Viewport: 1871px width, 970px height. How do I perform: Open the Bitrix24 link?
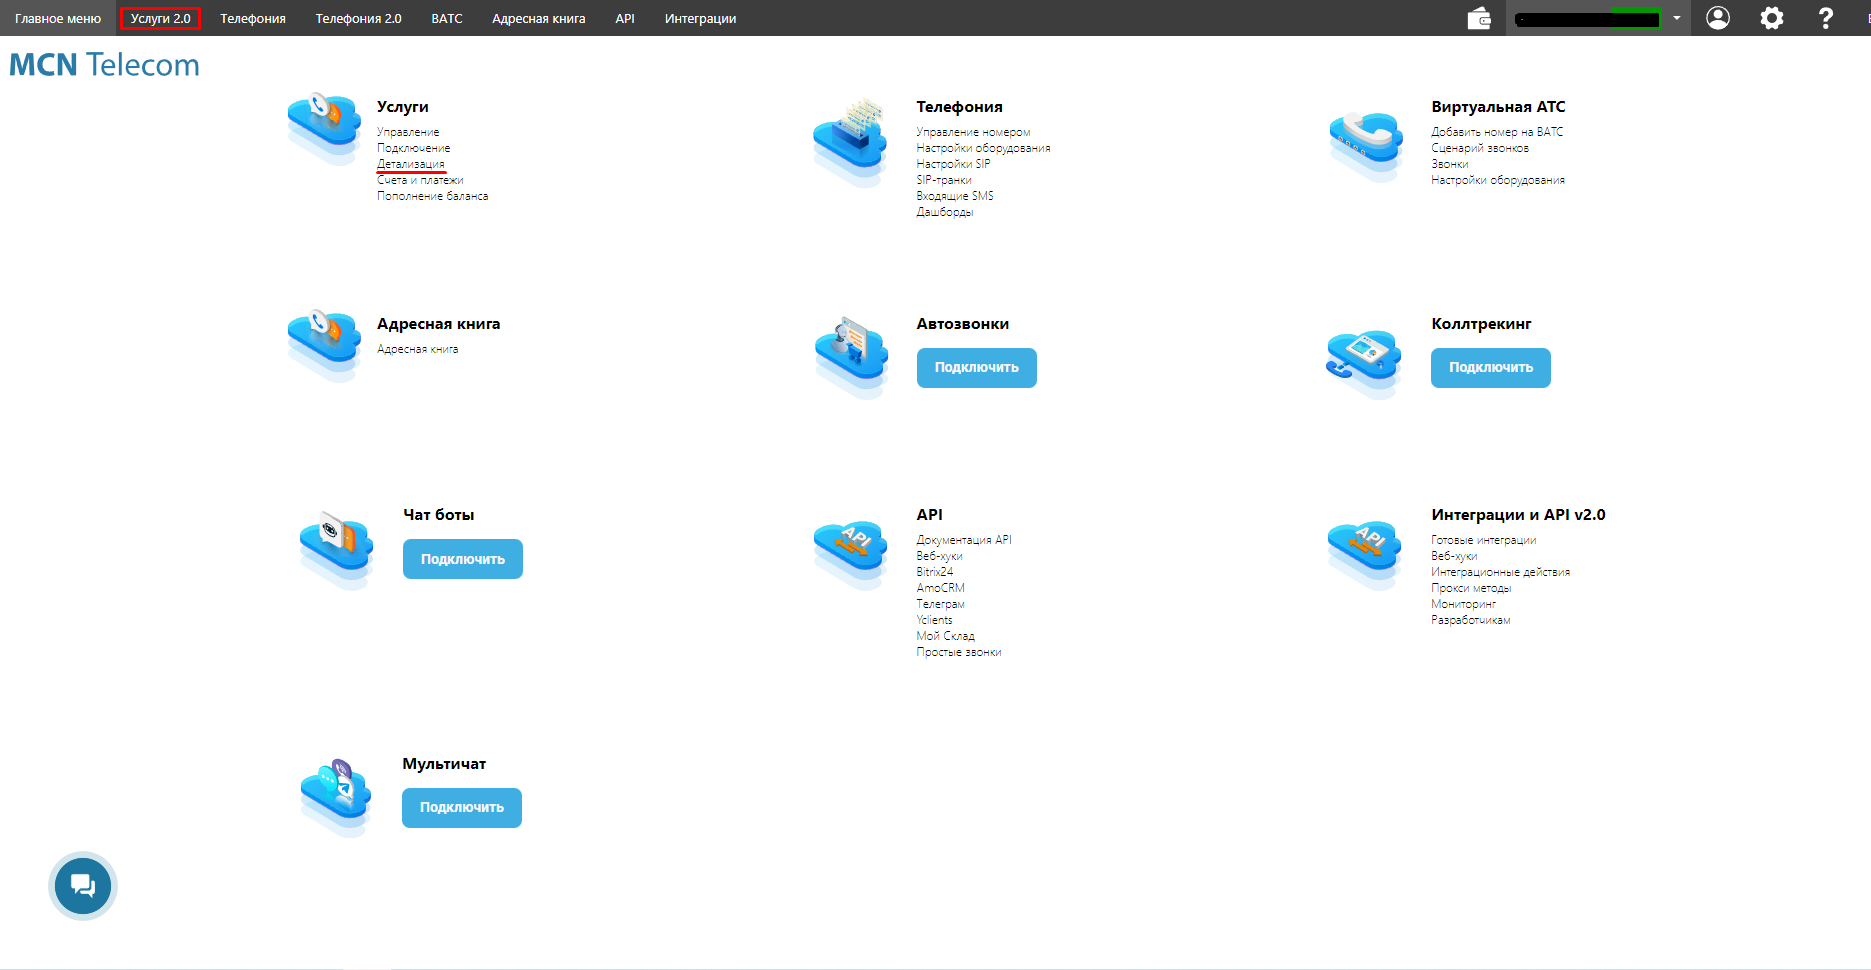click(x=935, y=572)
